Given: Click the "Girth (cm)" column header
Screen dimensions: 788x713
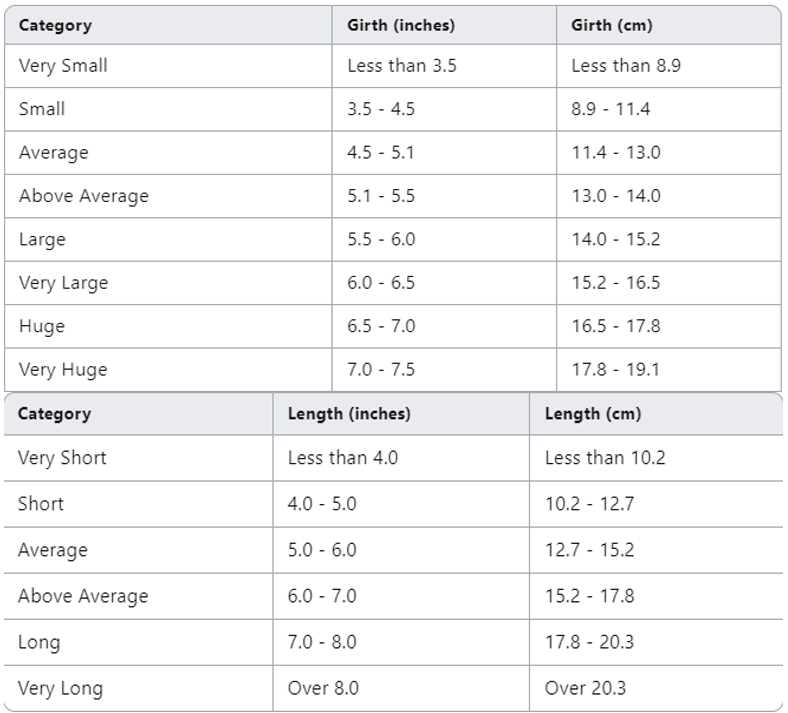Looking at the screenshot, I should click(611, 25).
